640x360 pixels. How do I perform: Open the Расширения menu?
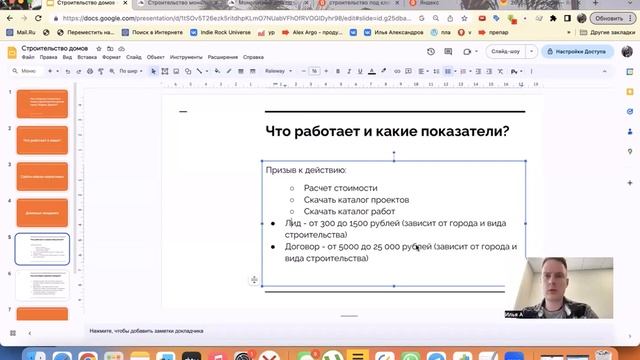click(x=222, y=58)
